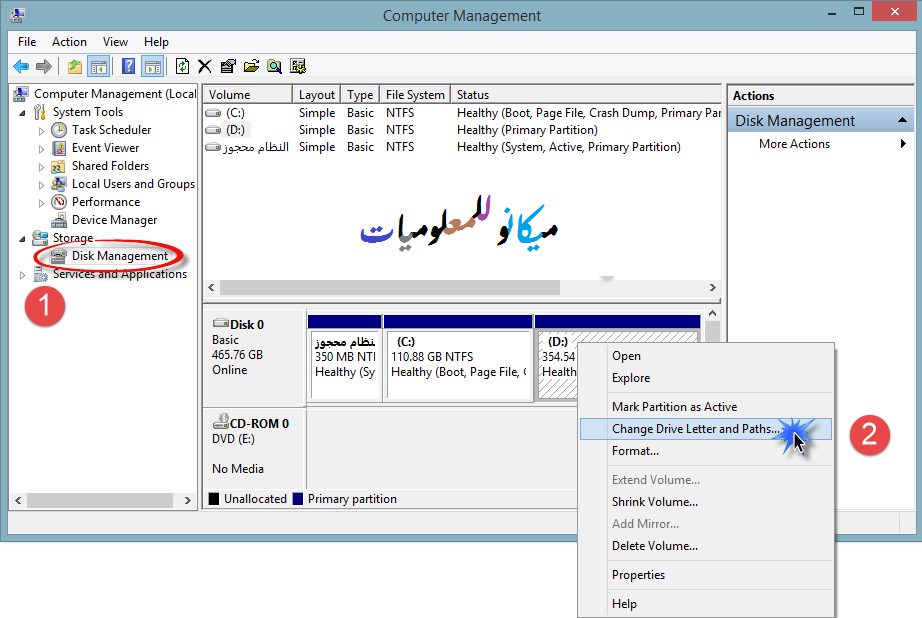The height and width of the screenshot is (618, 922).
Task: Sort by the Status column header
Action: [x=586, y=95]
